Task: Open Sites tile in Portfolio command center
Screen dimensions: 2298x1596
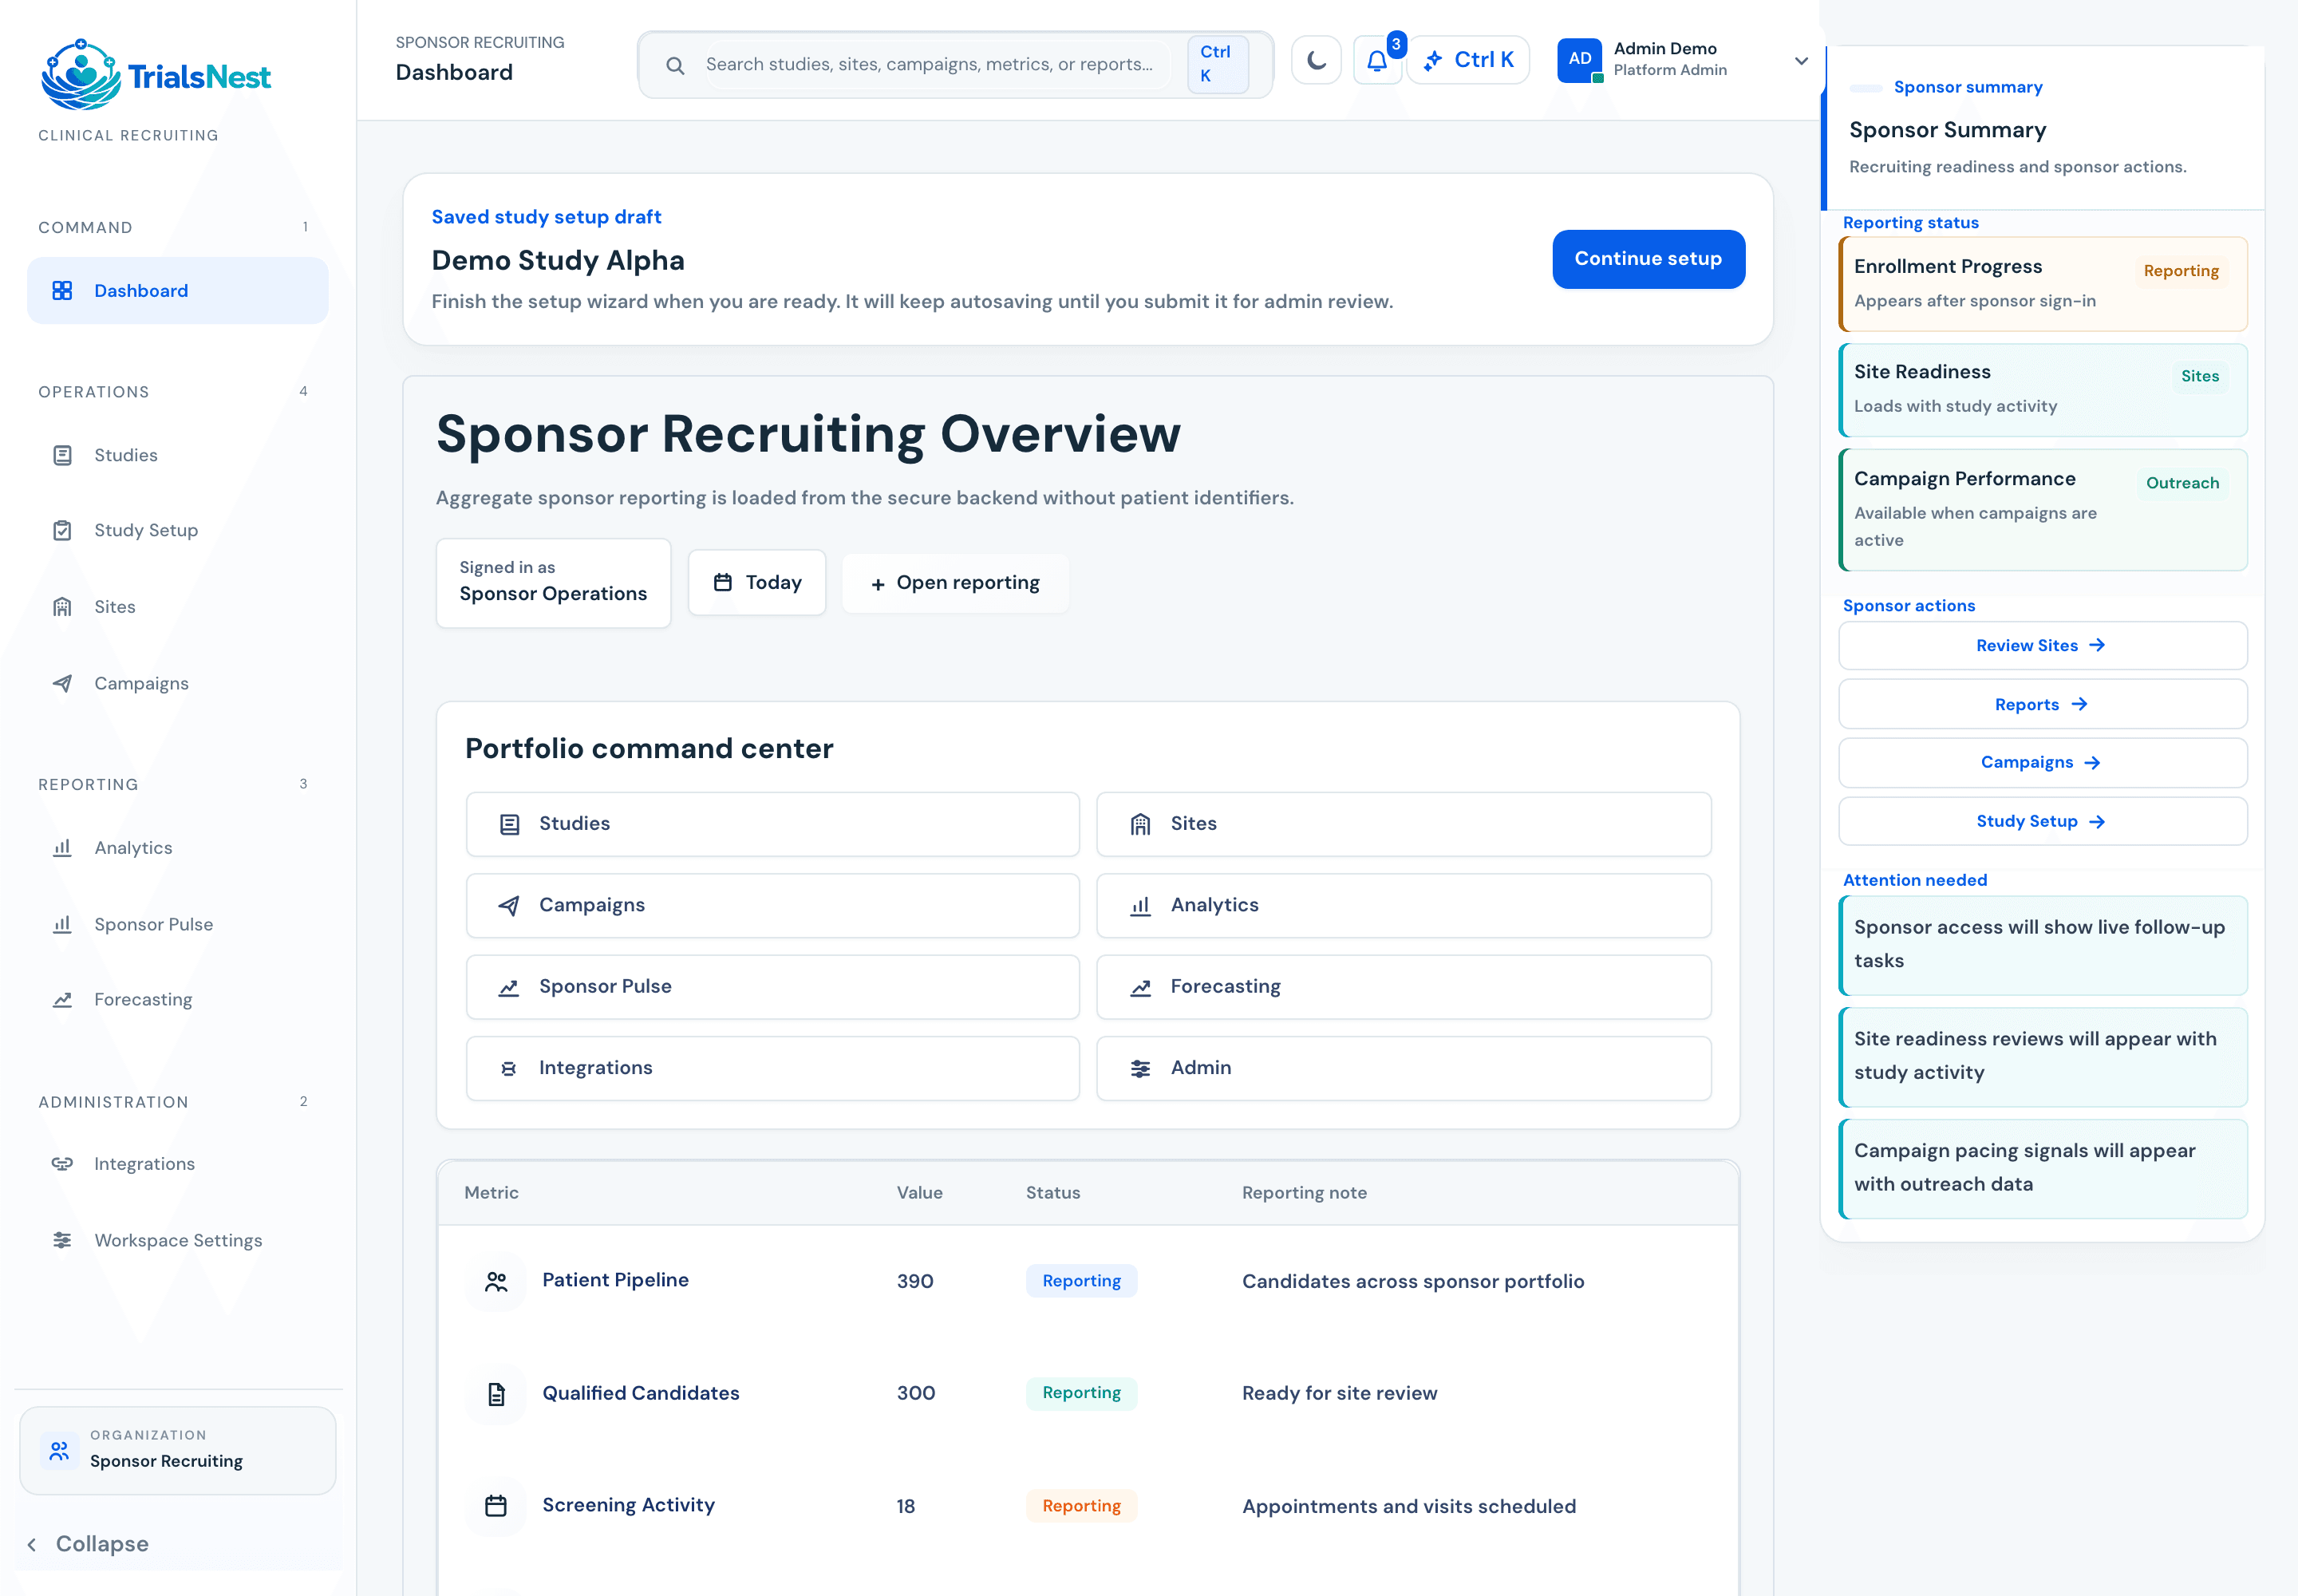Action: pyautogui.click(x=1403, y=824)
